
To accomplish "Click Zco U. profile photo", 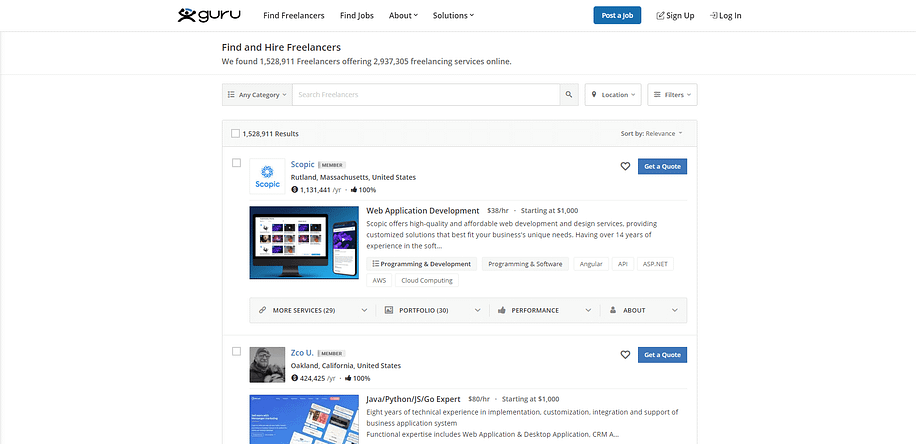I will pos(268,364).
